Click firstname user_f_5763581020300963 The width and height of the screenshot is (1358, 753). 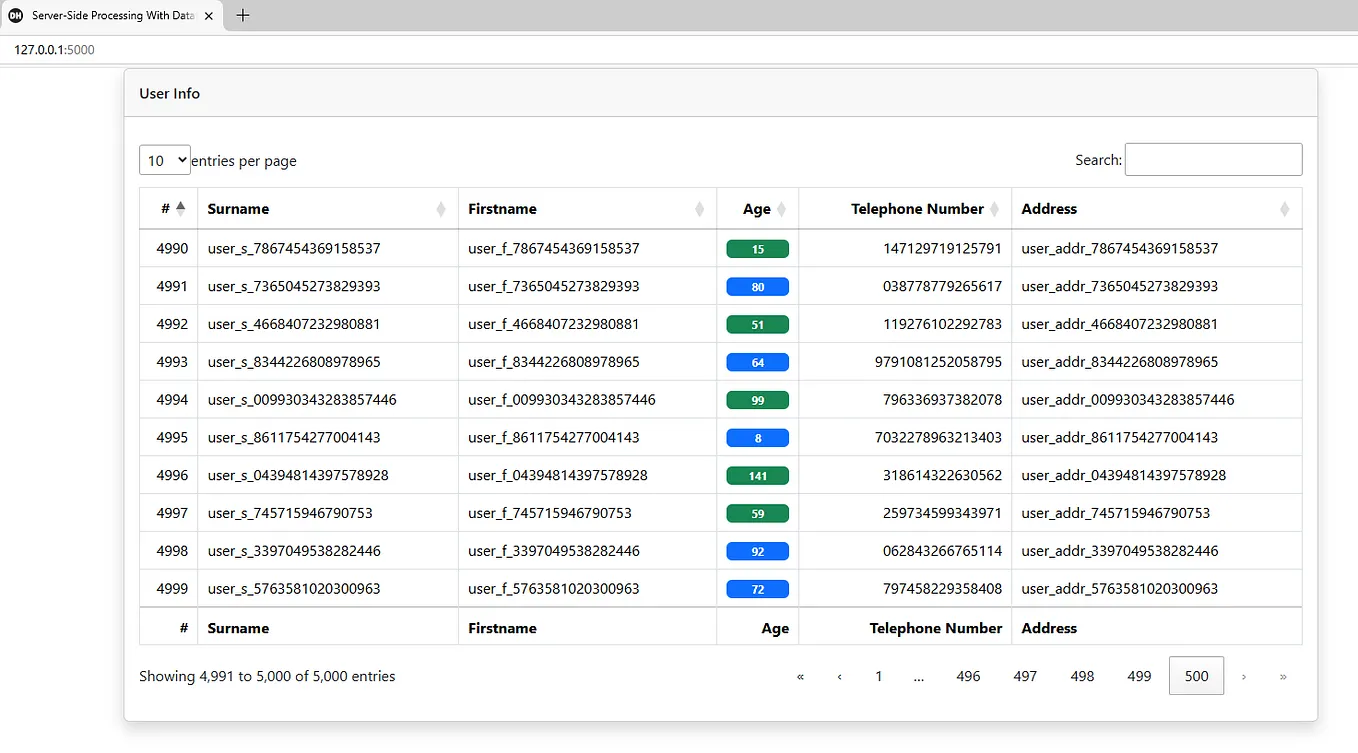554,588
